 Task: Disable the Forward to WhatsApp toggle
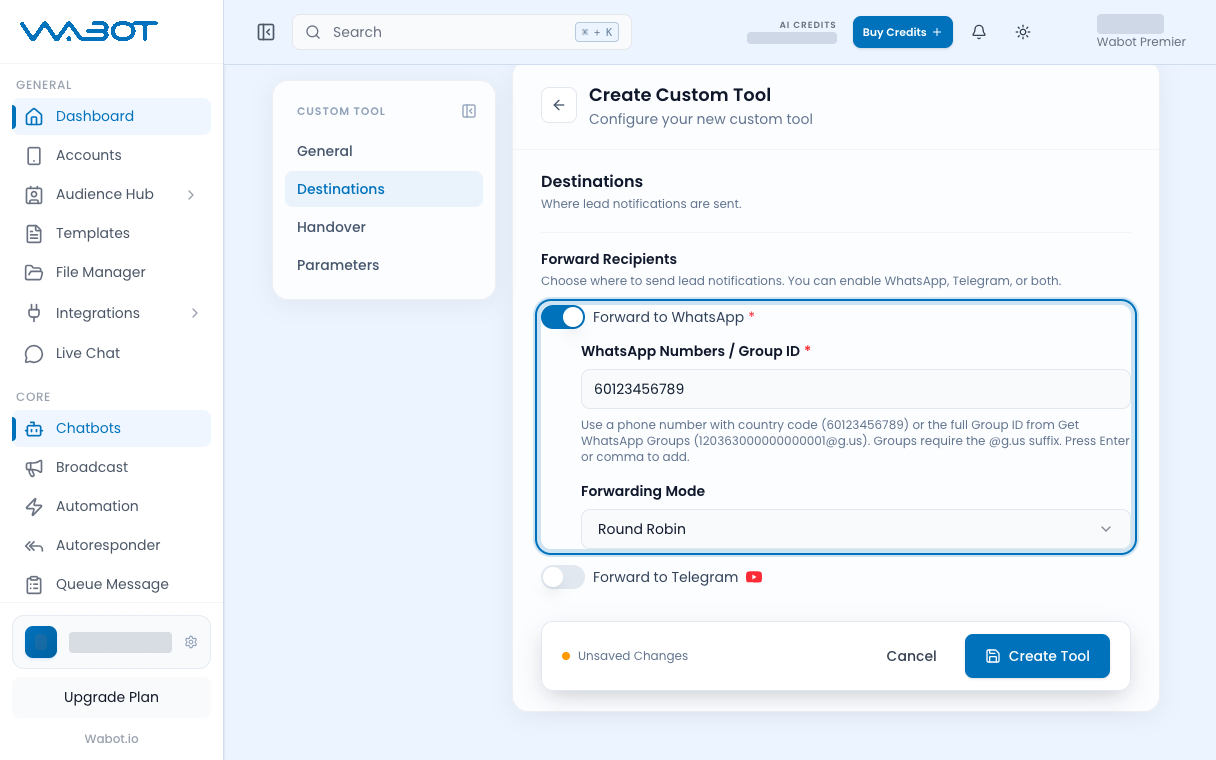coord(563,317)
